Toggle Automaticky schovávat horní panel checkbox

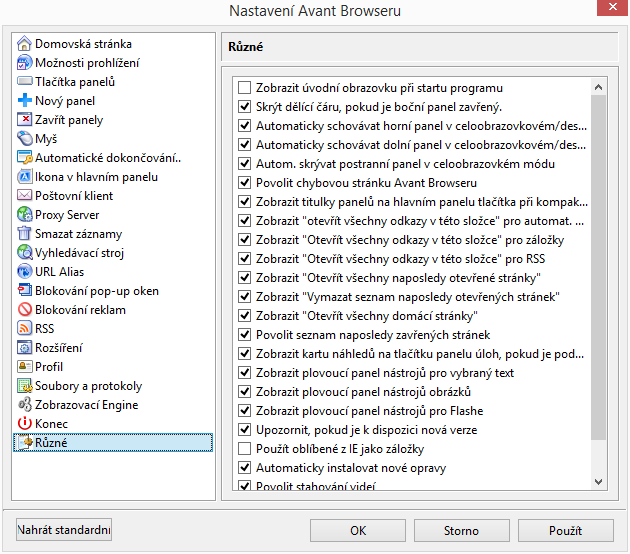pos(244,125)
